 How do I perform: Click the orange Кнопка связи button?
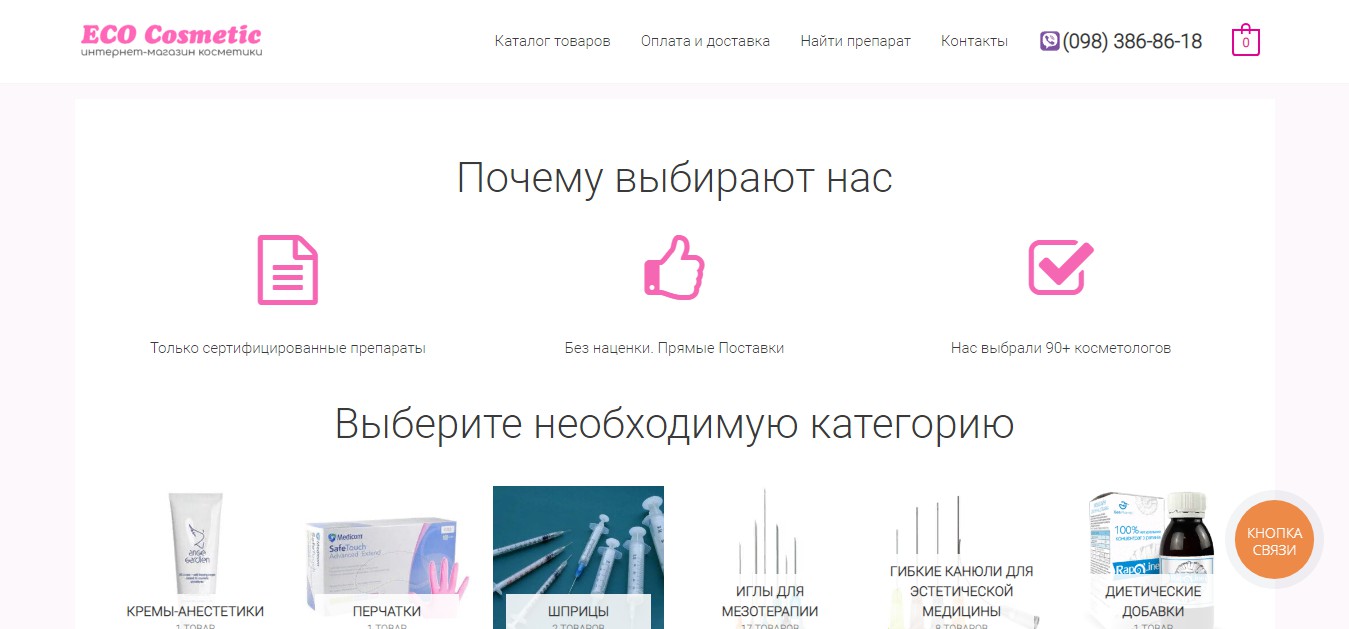tap(1273, 541)
